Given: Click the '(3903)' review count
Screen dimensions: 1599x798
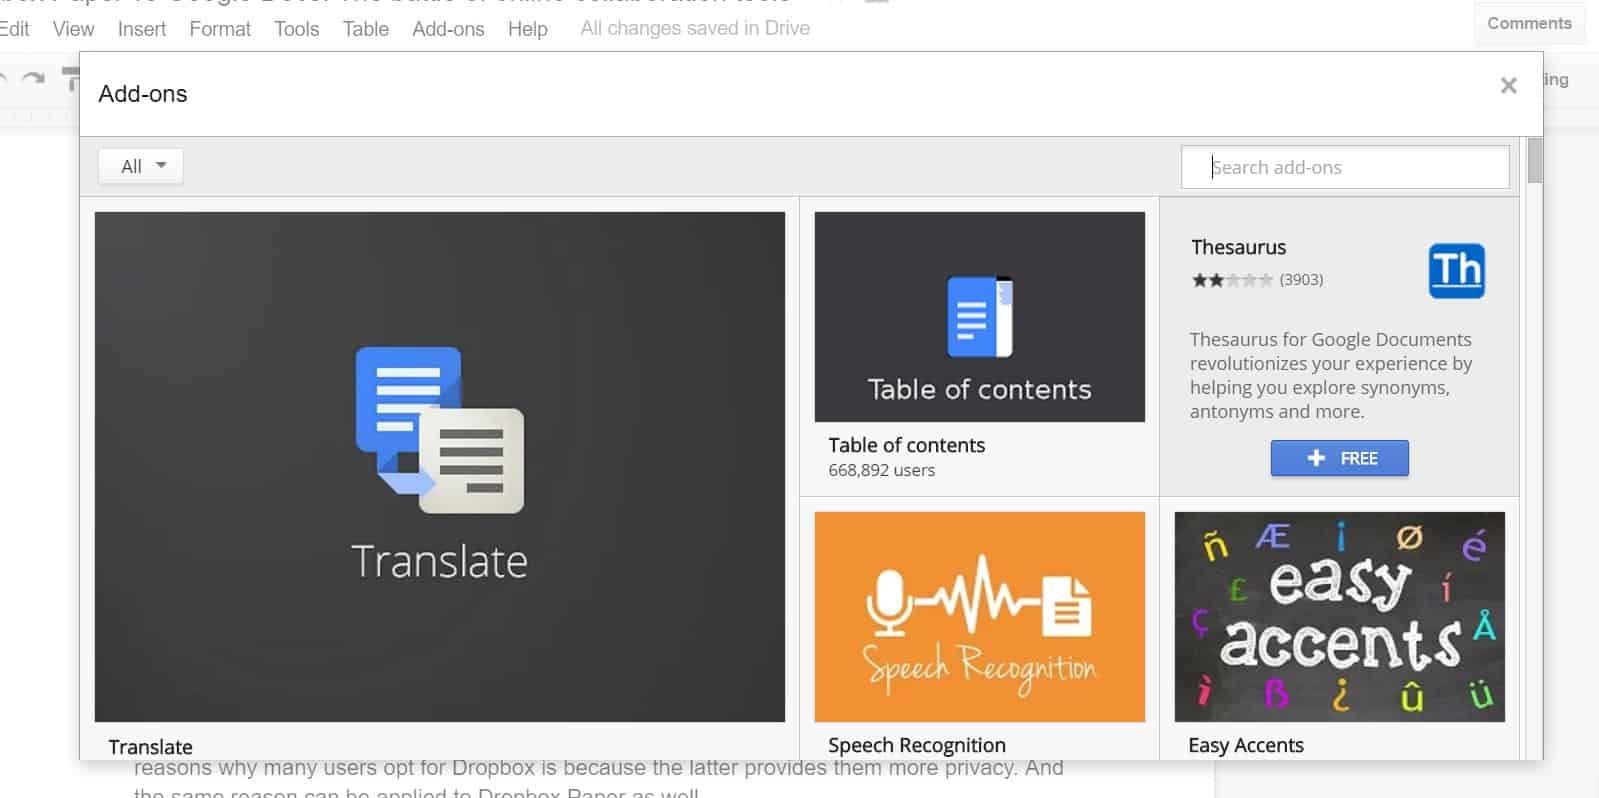Looking at the screenshot, I should pyautogui.click(x=1301, y=280).
